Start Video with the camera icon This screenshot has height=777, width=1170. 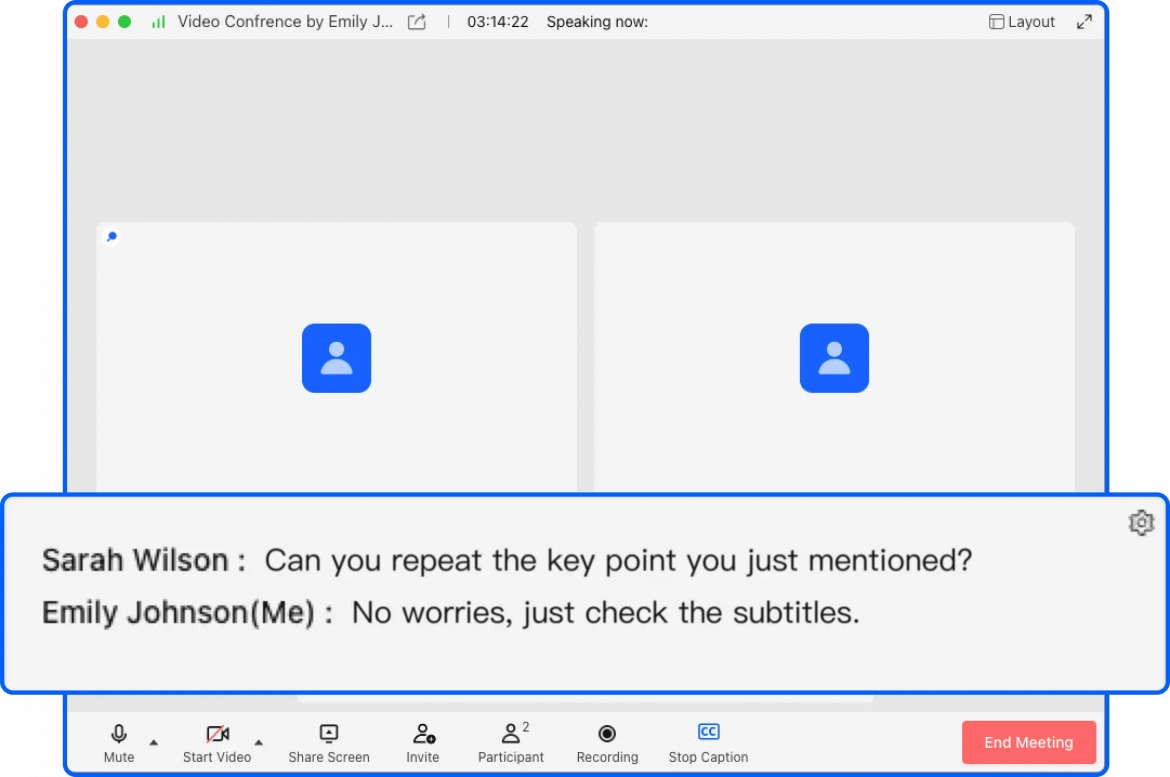(x=217, y=735)
